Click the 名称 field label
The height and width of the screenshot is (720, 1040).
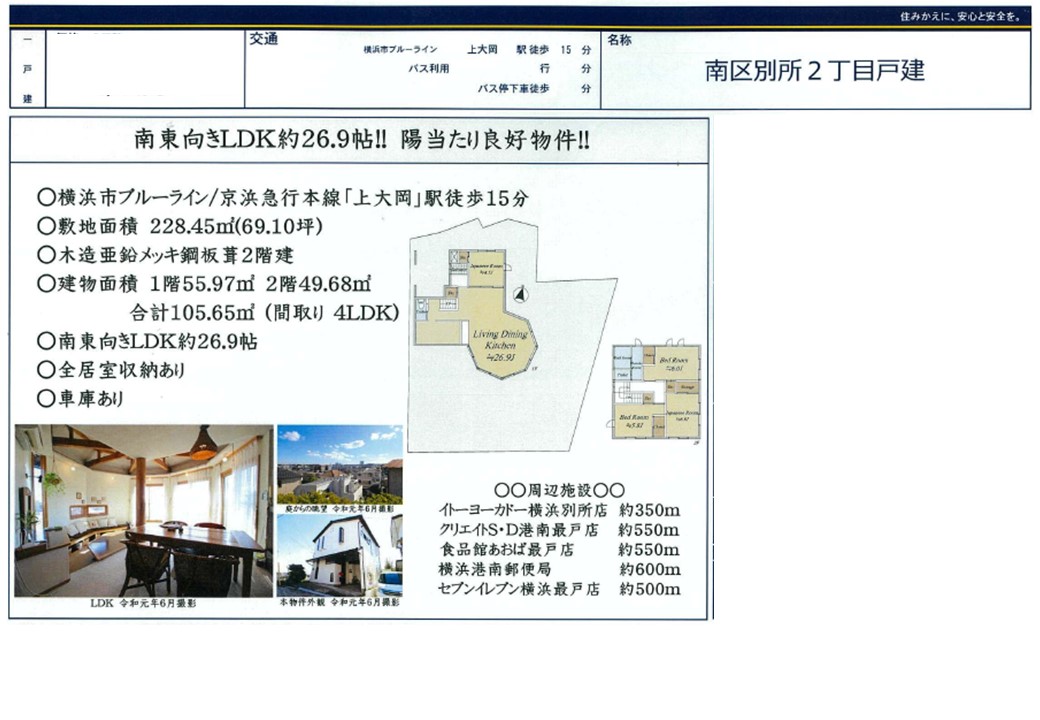click(x=619, y=39)
